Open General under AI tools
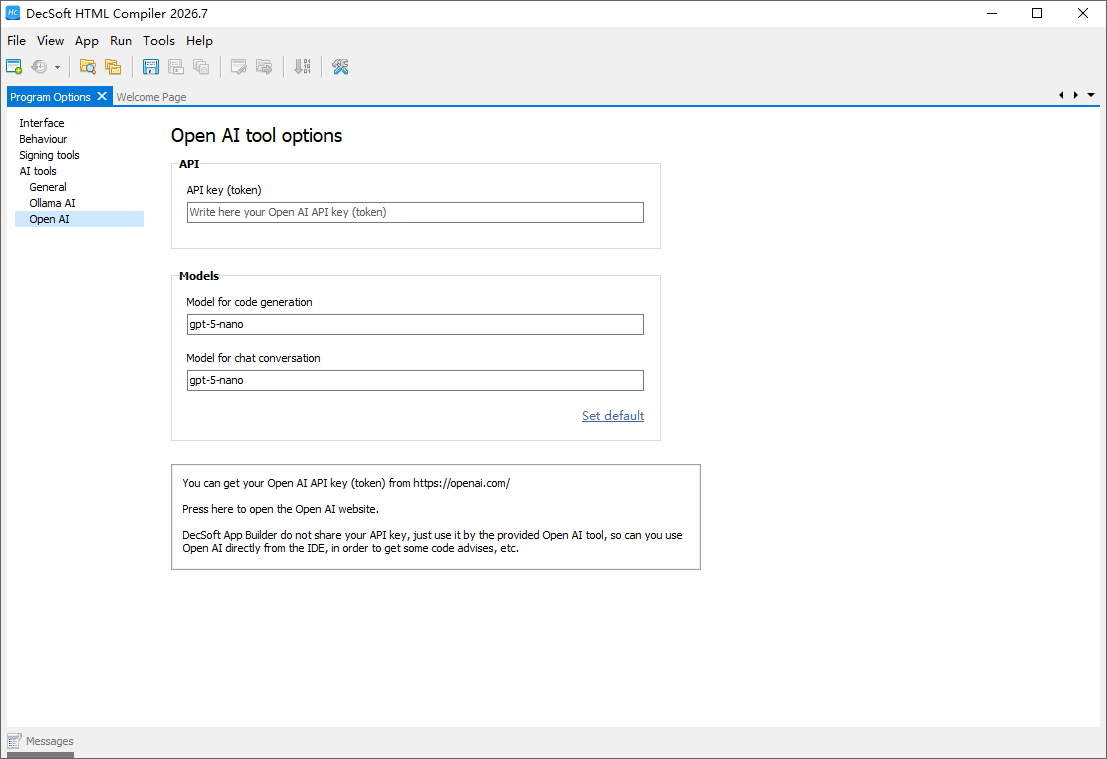 click(x=48, y=187)
